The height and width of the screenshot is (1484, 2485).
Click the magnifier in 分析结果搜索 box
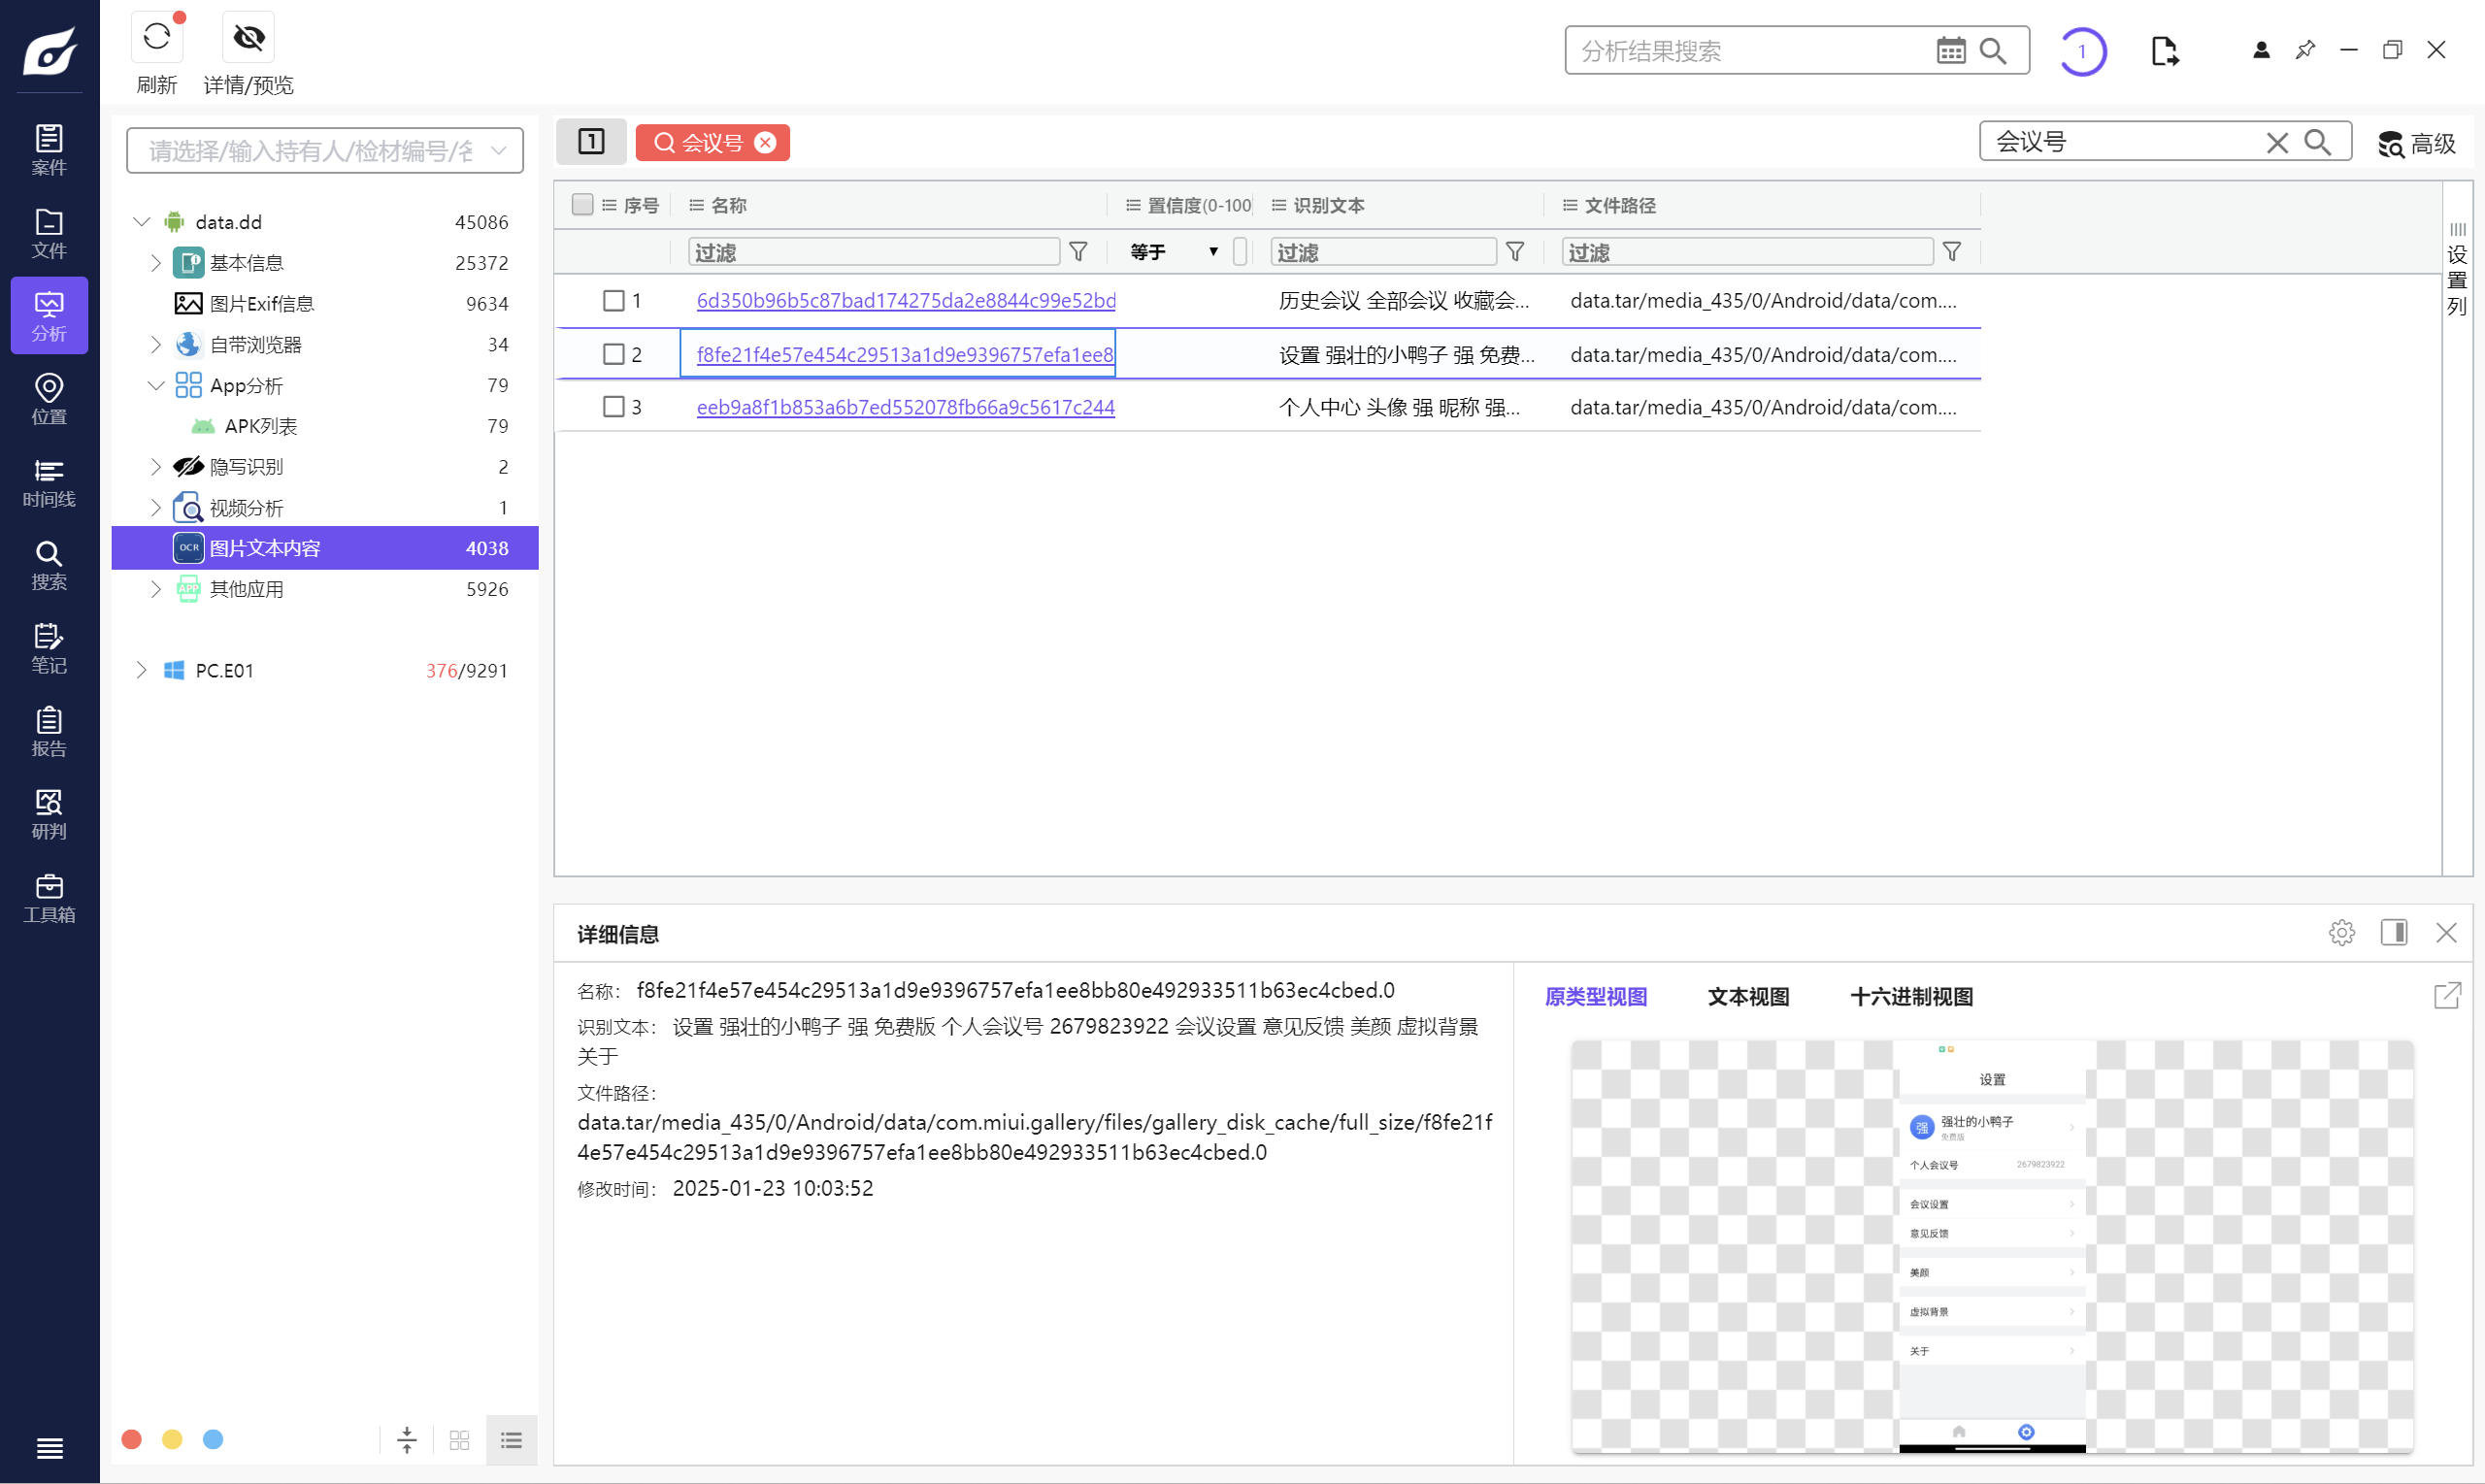point(1993,50)
